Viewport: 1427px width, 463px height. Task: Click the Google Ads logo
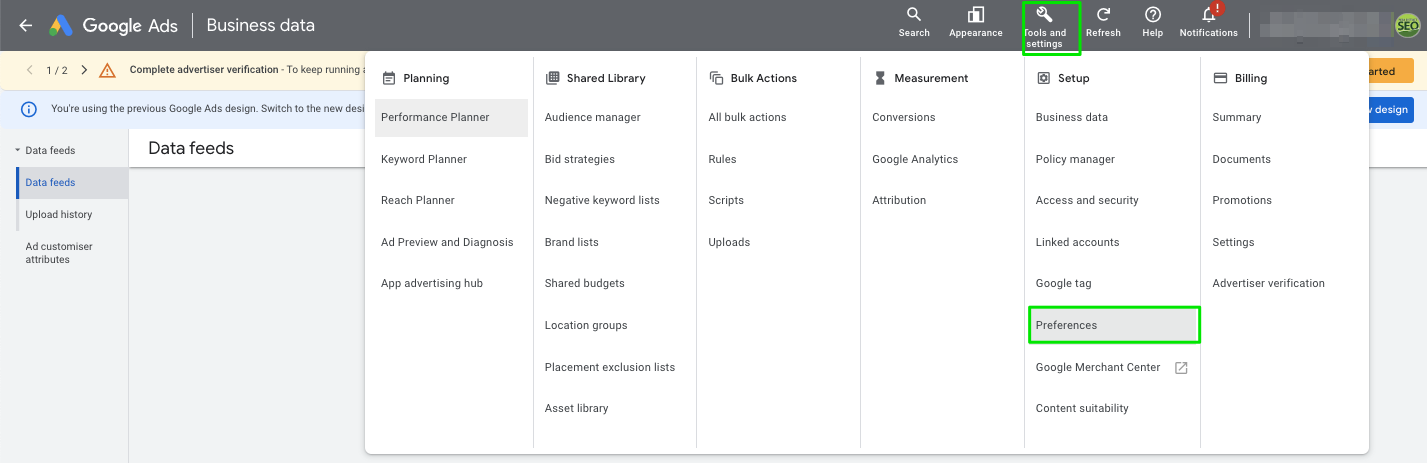pos(113,26)
